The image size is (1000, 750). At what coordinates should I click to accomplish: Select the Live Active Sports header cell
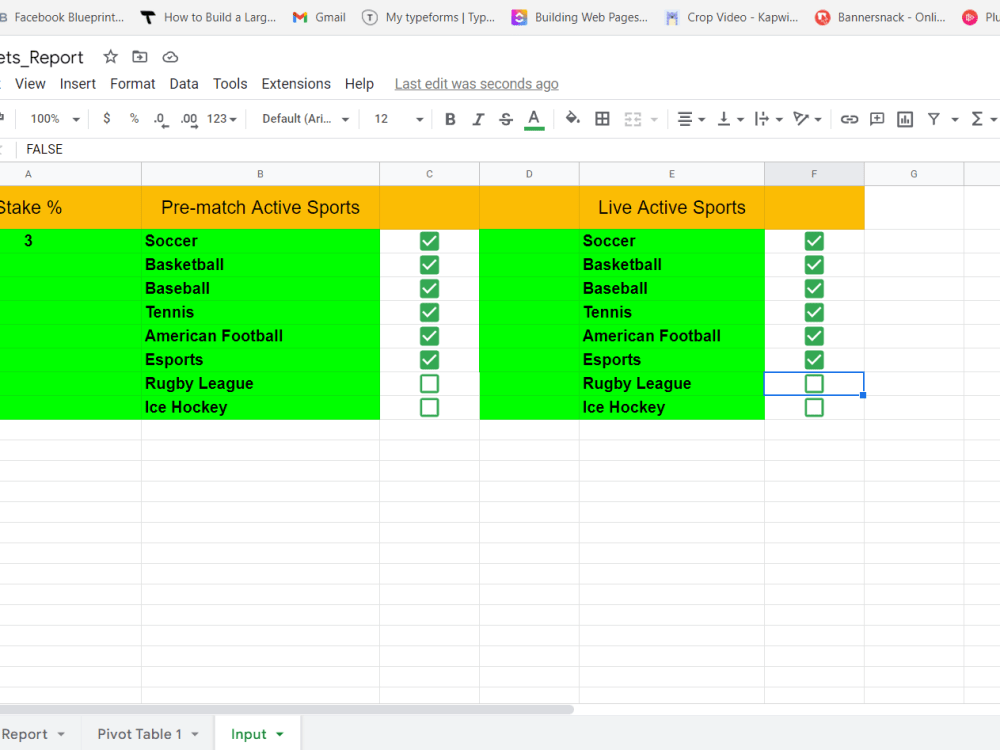(x=672, y=207)
